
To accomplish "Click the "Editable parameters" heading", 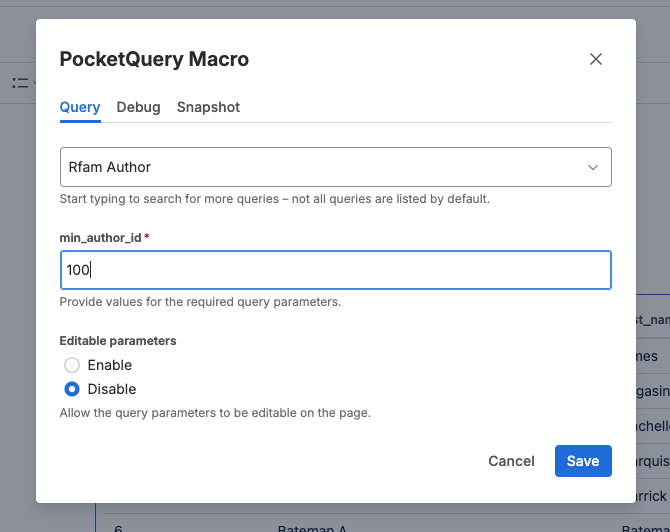I will click(x=118, y=341).
